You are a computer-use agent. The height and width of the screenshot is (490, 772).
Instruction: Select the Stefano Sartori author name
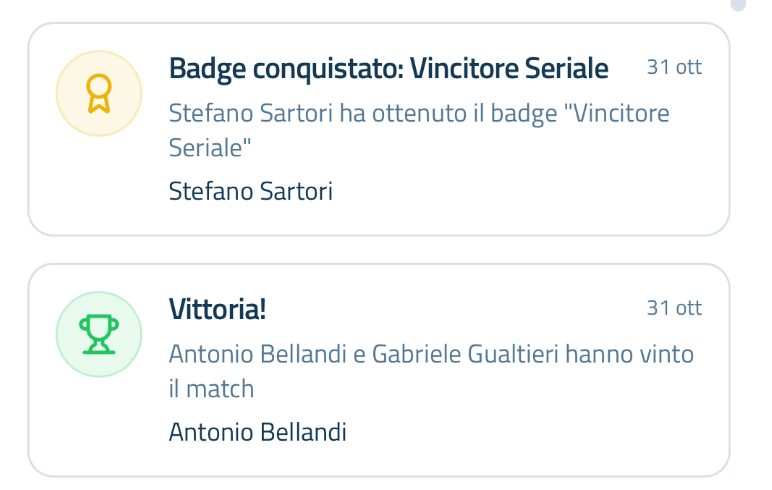point(250,191)
